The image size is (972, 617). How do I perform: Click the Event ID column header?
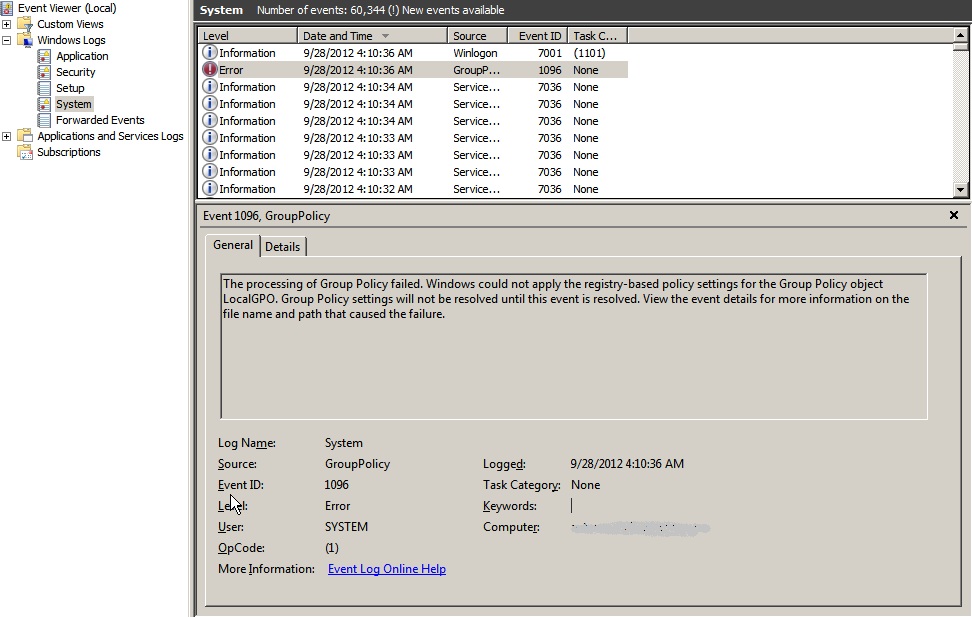pos(537,36)
